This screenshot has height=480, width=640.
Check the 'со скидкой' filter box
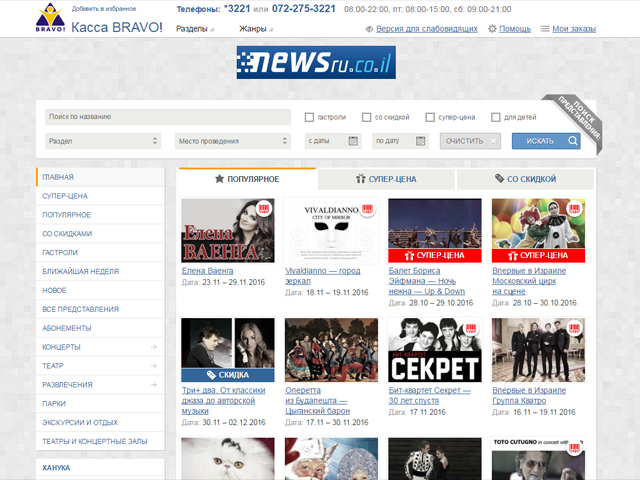367,117
